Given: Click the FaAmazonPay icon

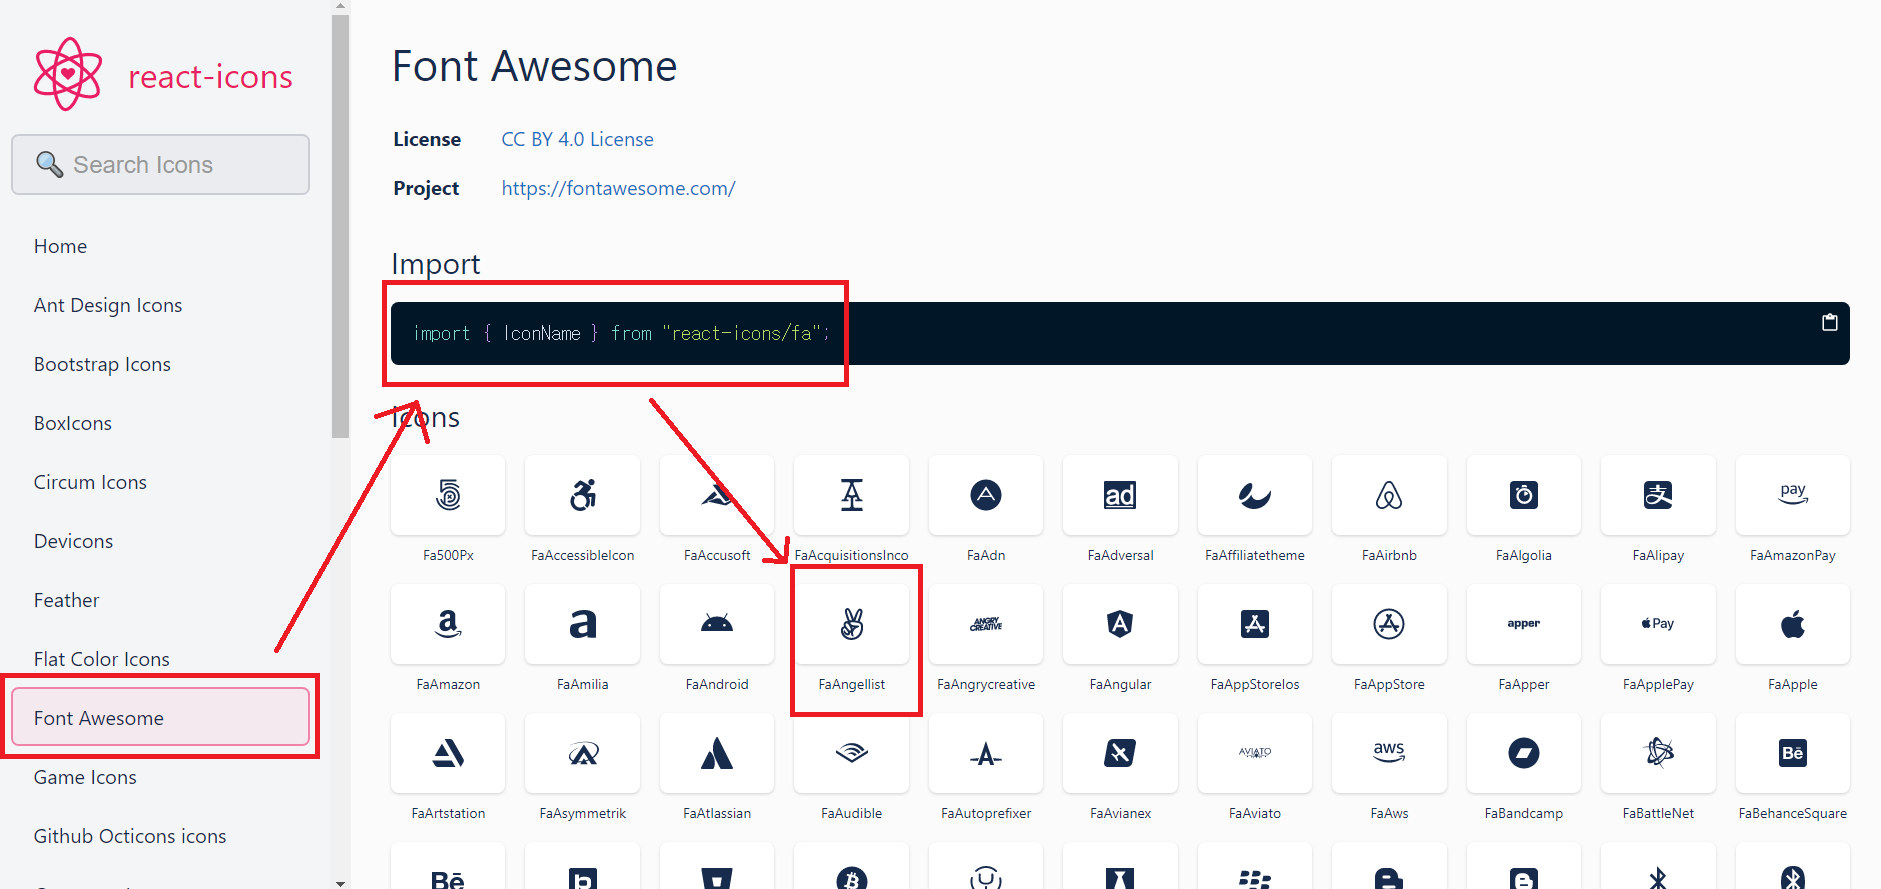Looking at the screenshot, I should click(1793, 495).
